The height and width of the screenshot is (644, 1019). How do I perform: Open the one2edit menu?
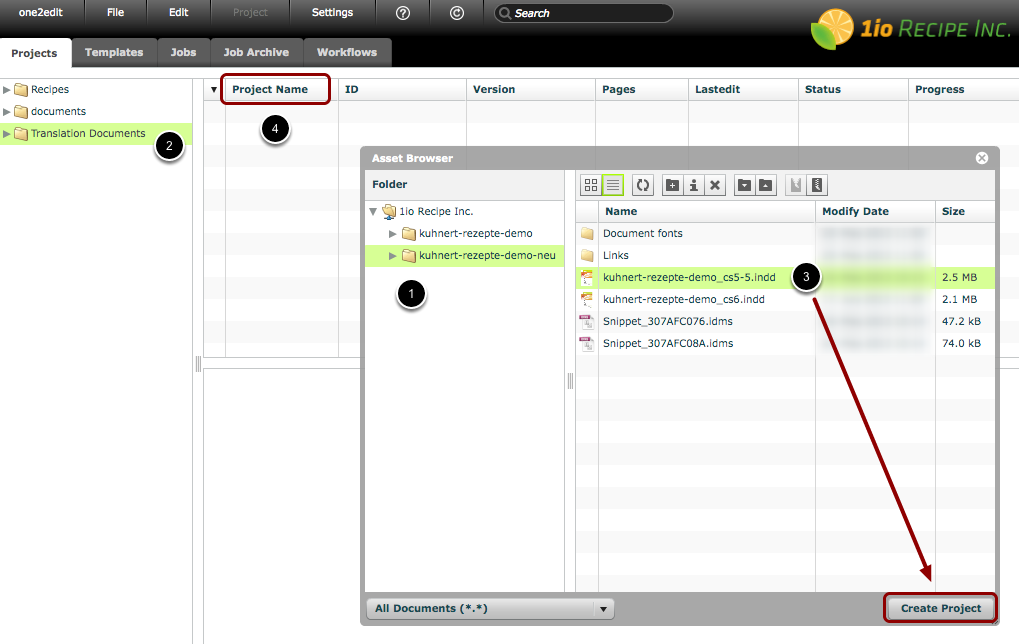[x=41, y=12]
